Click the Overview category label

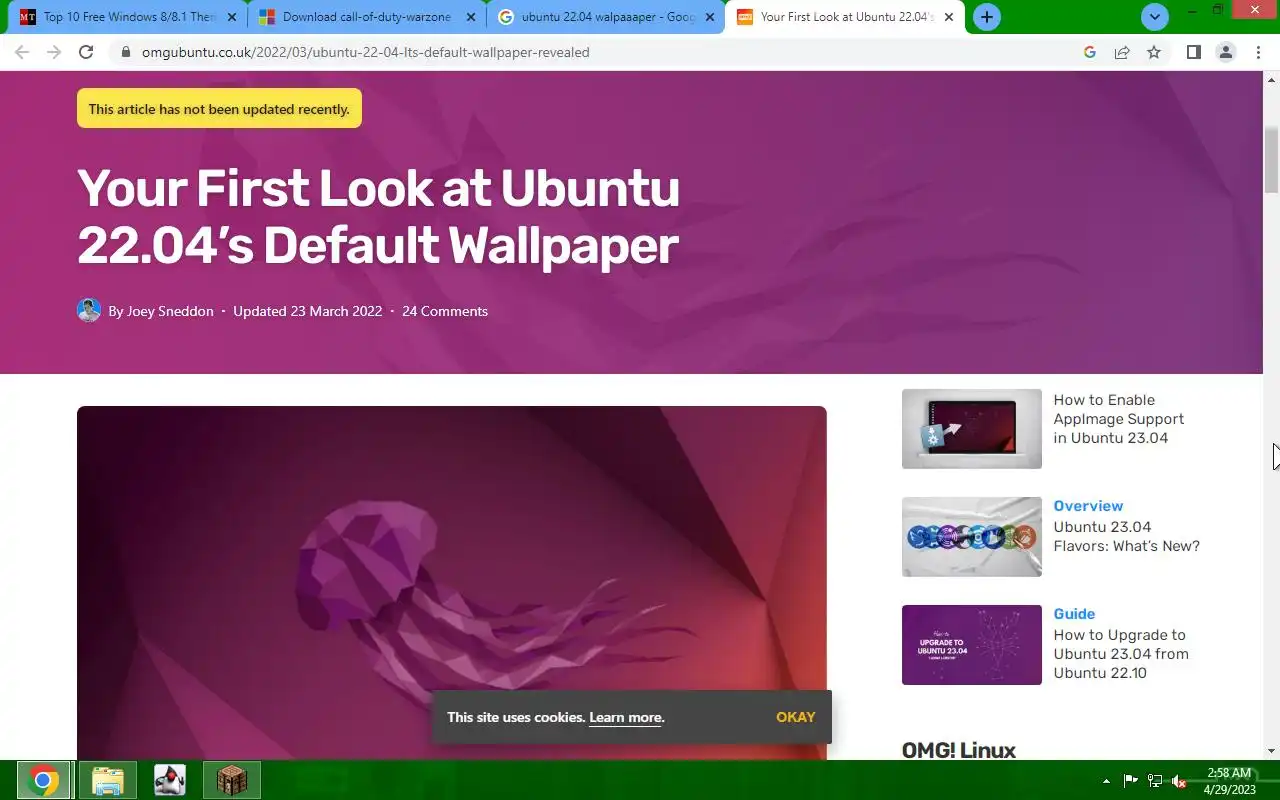[1088, 506]
